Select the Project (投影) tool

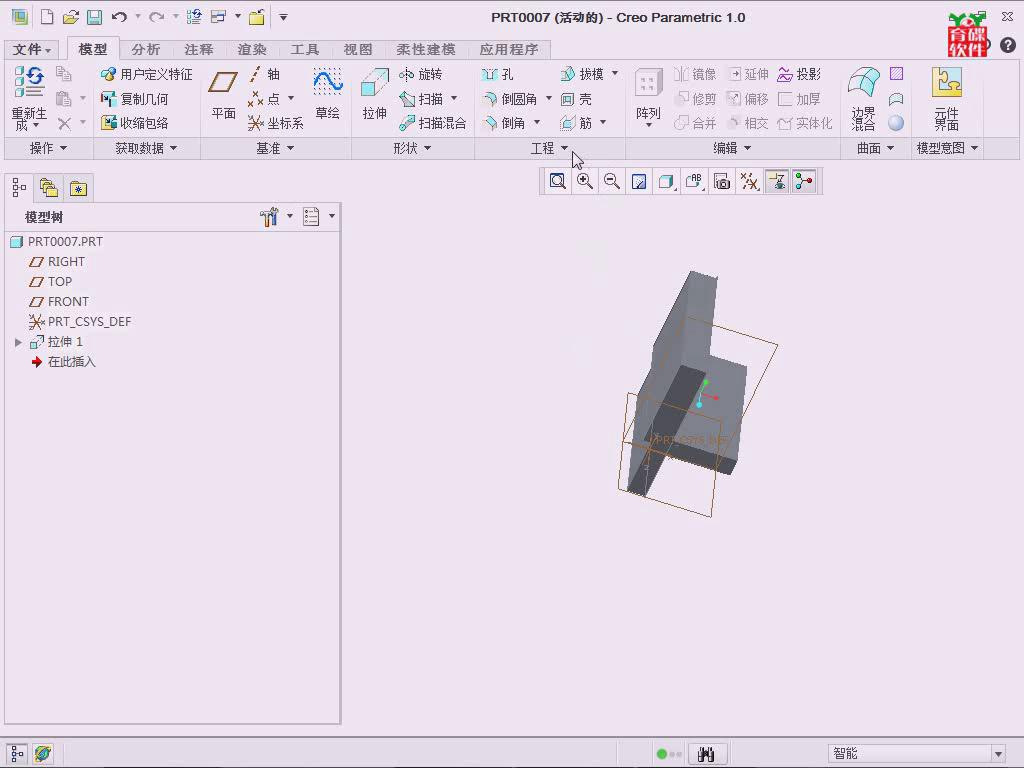[x=799, y=74]
